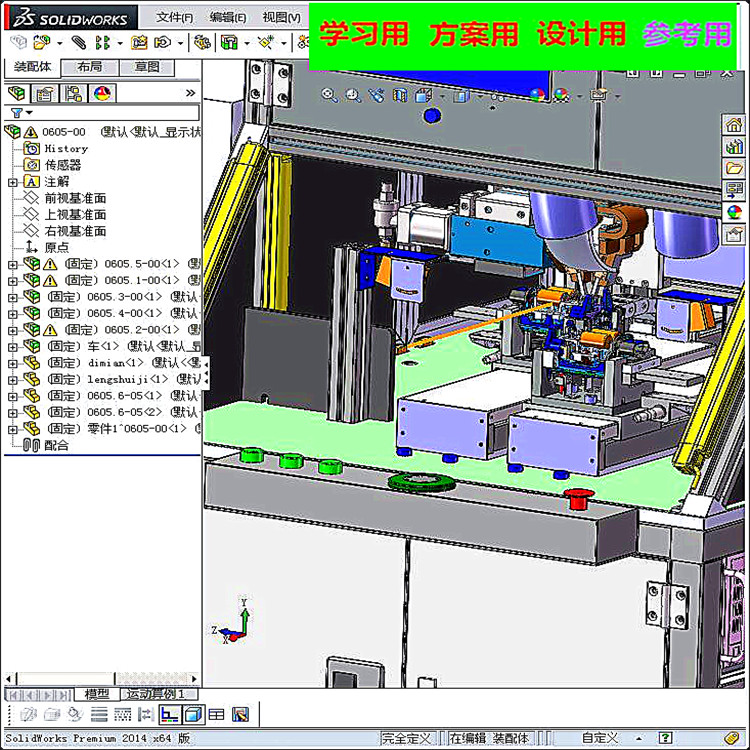Open the PropertyManager tab icon

[44, 93]
